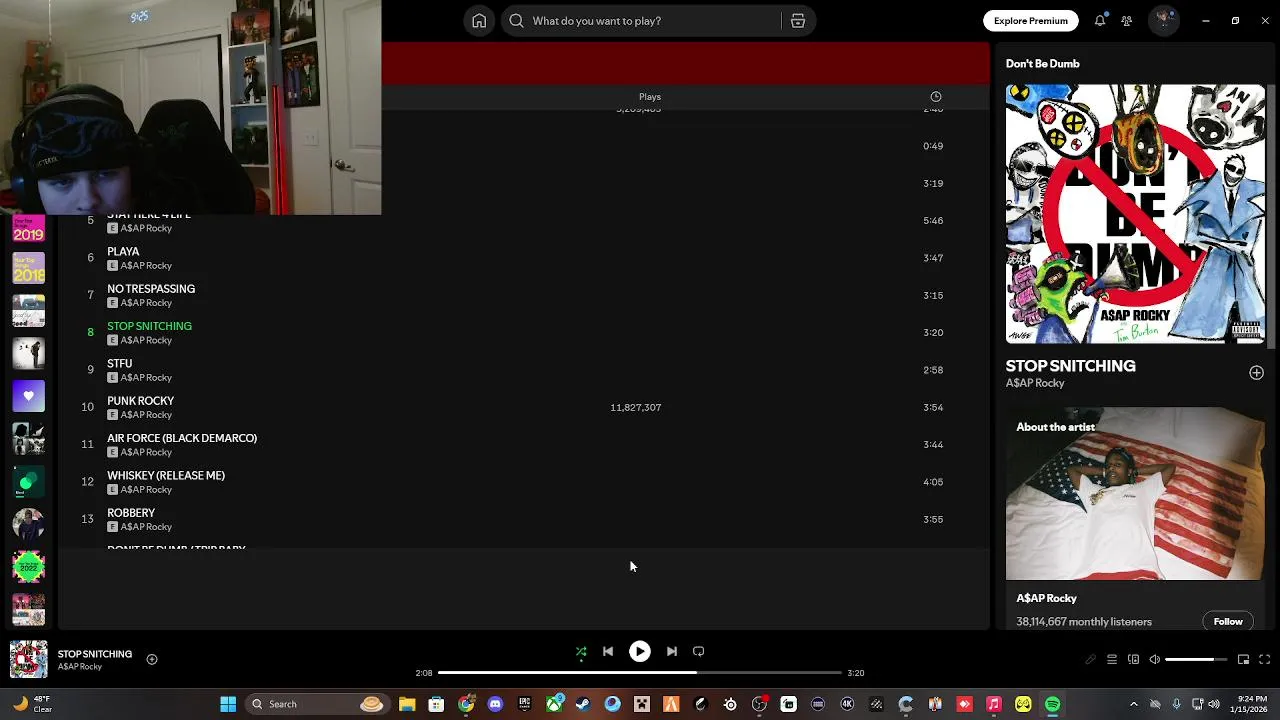The width and height of the screenshot is (1280, 720).
Task: Open Liked Songs heart playlist in sidebar
Action: pos(28,396)
